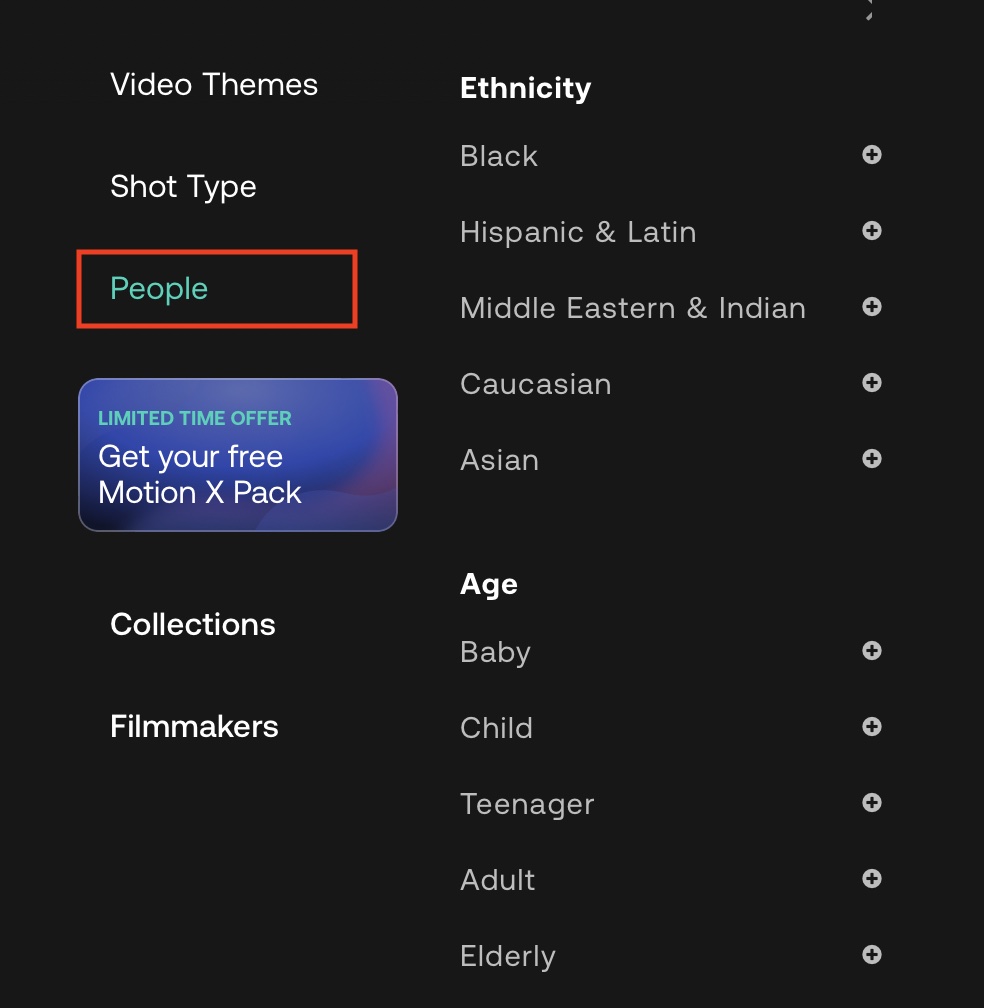The width and height of the screenshot is (984, 1008).
Task: Add the Hispanic & Latin filter via plus icon
Action: [872, 231]
